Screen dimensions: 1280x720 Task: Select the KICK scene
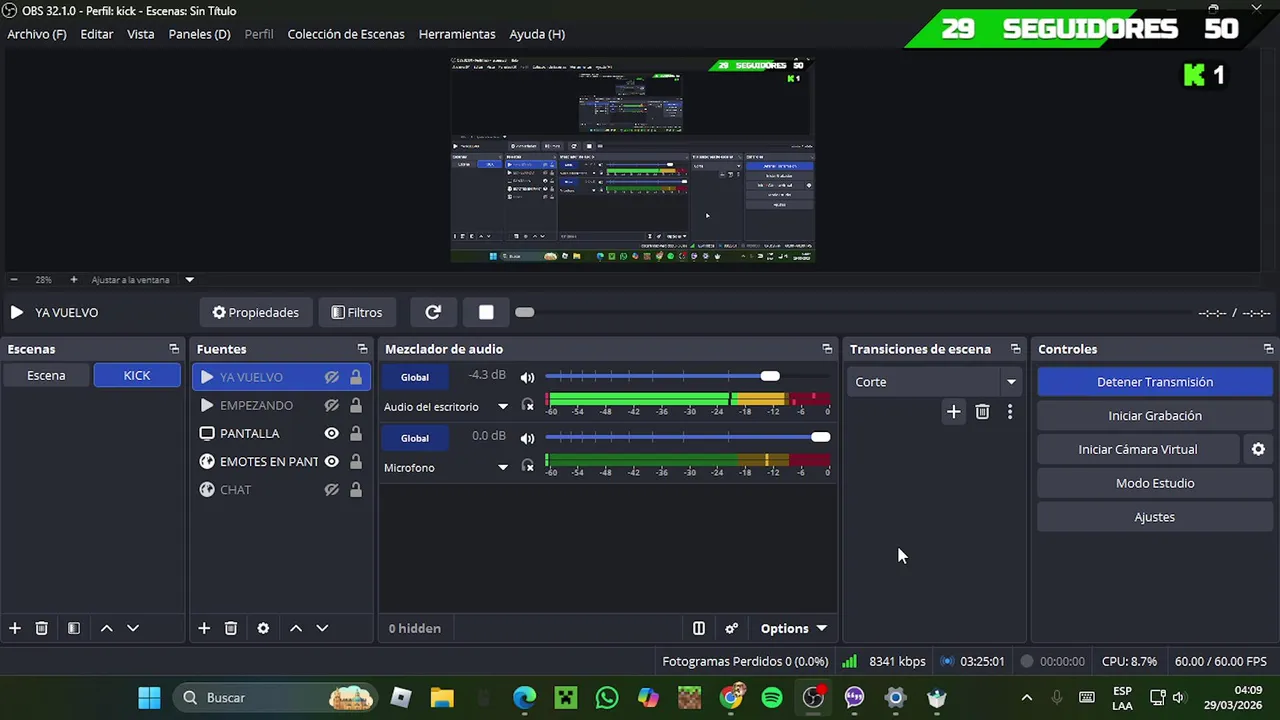[137, 376]
